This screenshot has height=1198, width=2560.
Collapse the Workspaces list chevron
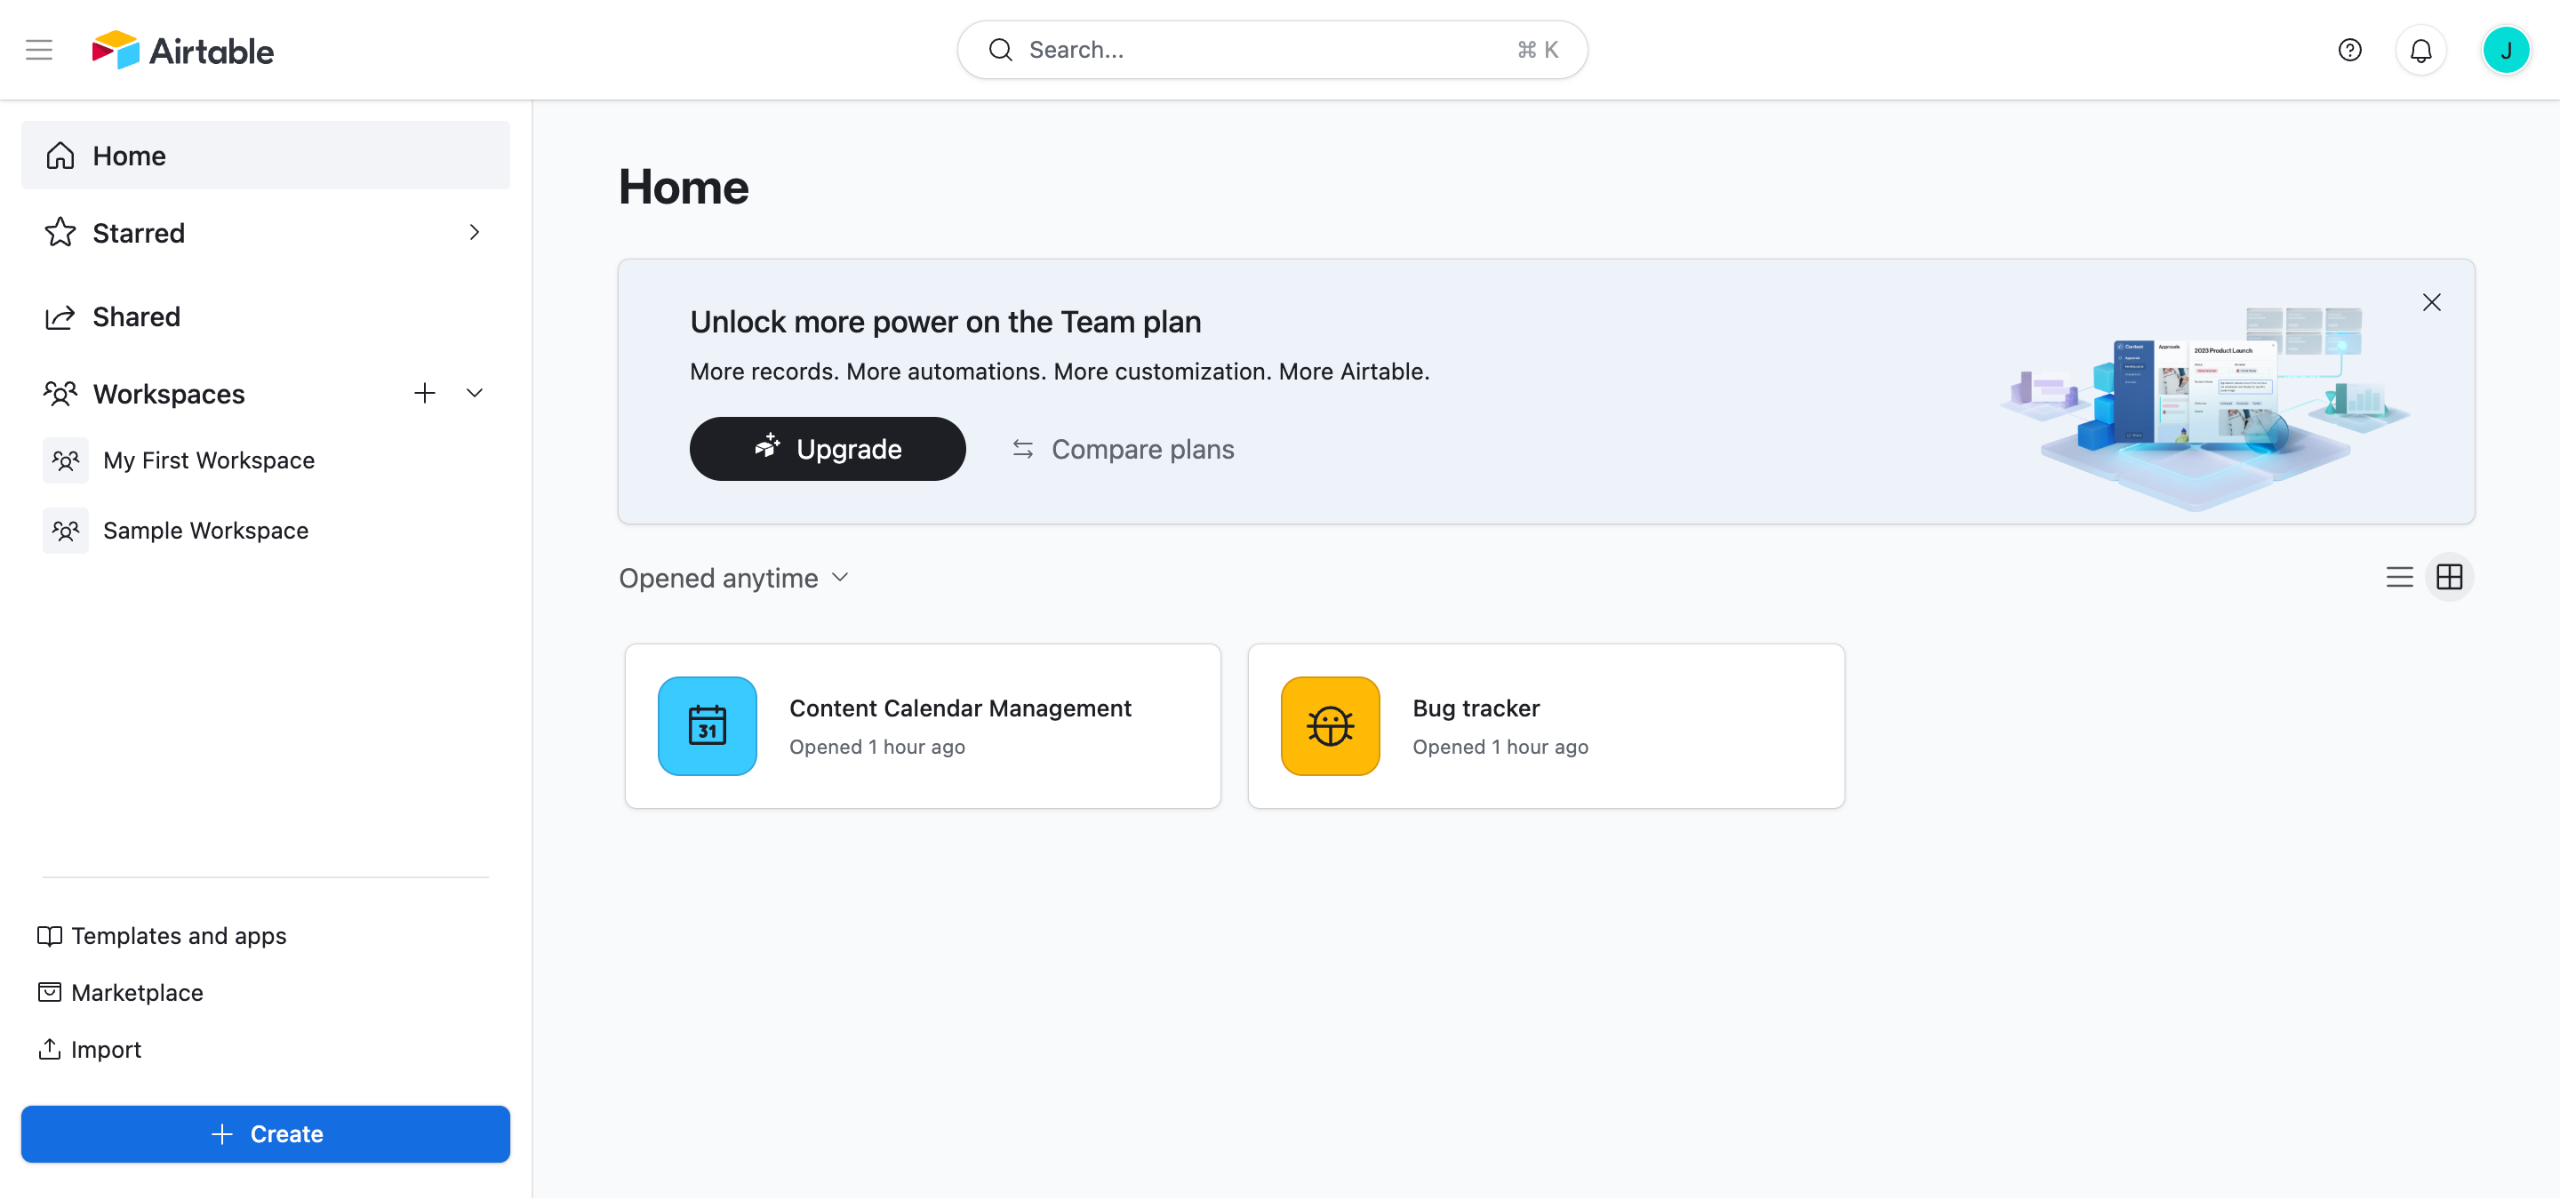pos(474,393)
